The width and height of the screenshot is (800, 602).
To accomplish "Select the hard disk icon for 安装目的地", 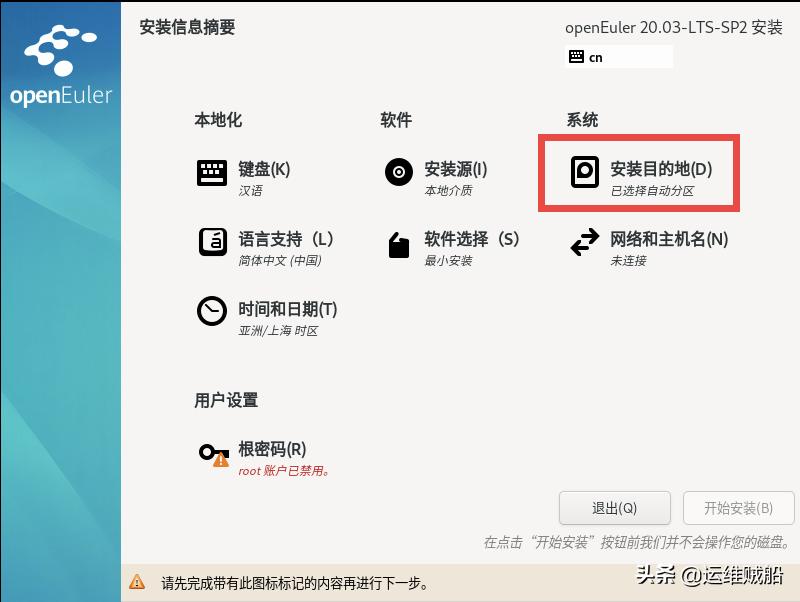I will point(585,171).
